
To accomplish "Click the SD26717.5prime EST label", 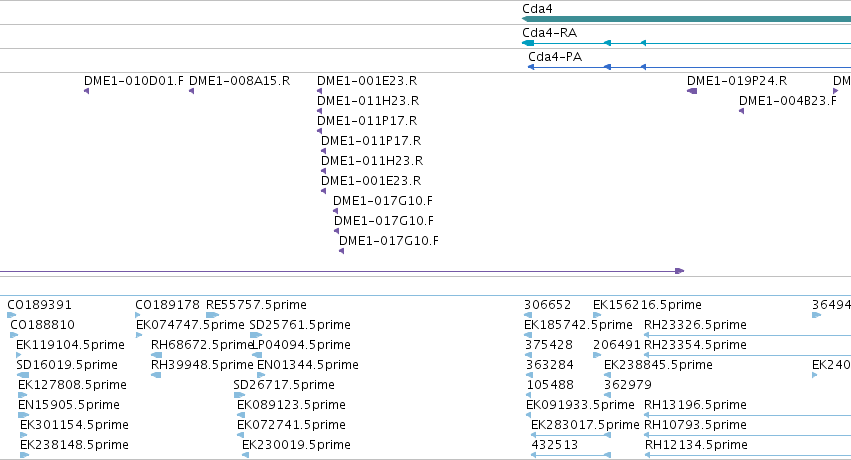I will [284, 385].
